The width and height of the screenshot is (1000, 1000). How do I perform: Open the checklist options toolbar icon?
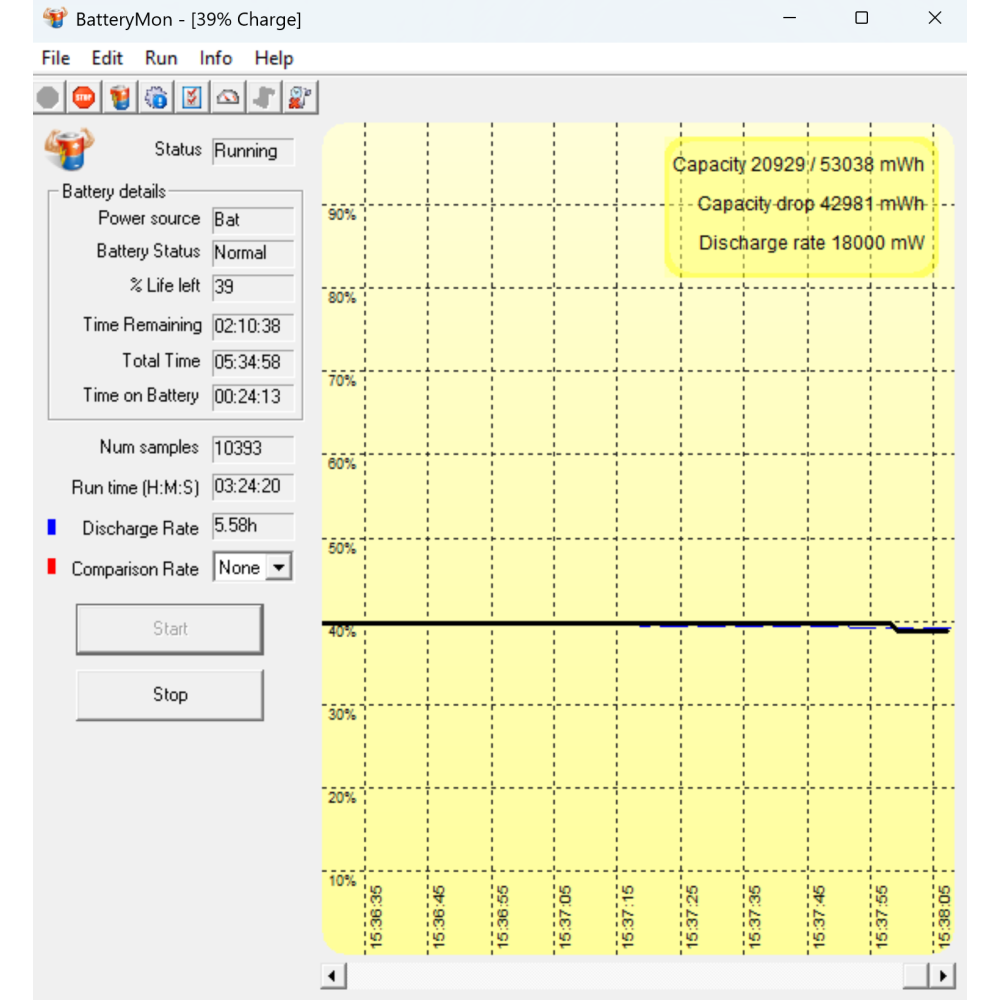click(x=192, y=97)
